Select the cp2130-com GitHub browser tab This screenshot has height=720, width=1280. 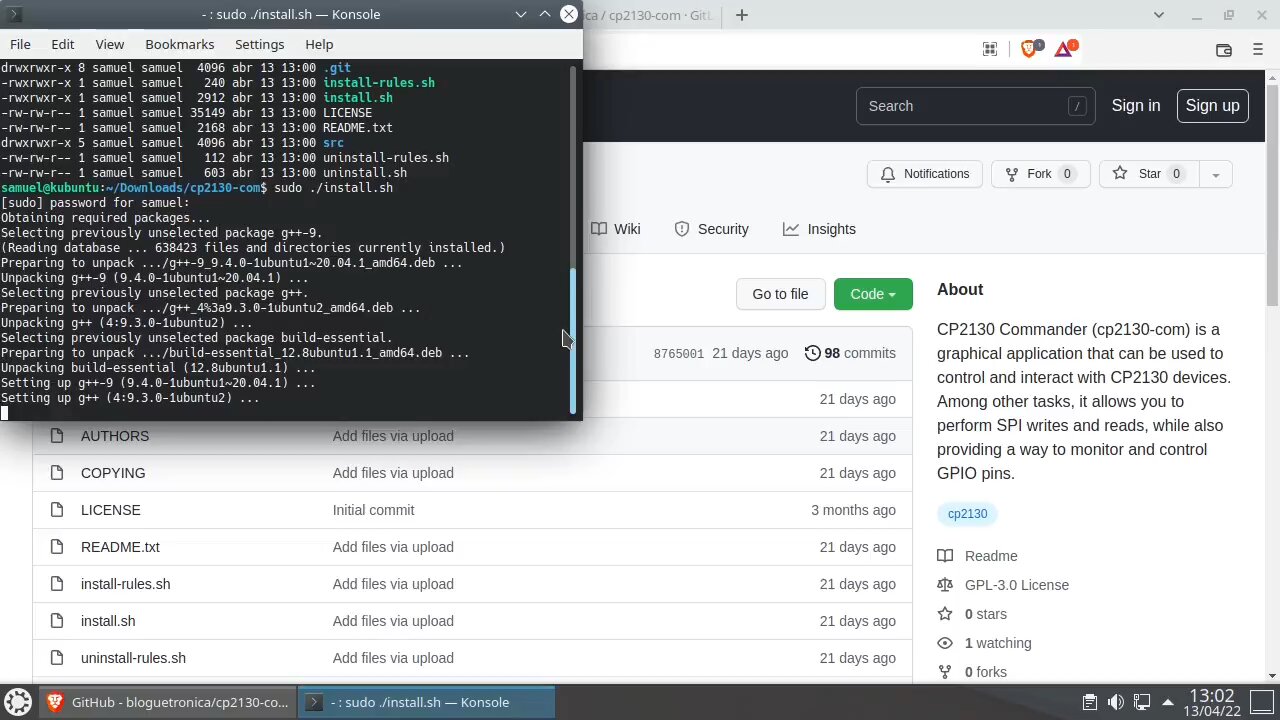(652, 15)
